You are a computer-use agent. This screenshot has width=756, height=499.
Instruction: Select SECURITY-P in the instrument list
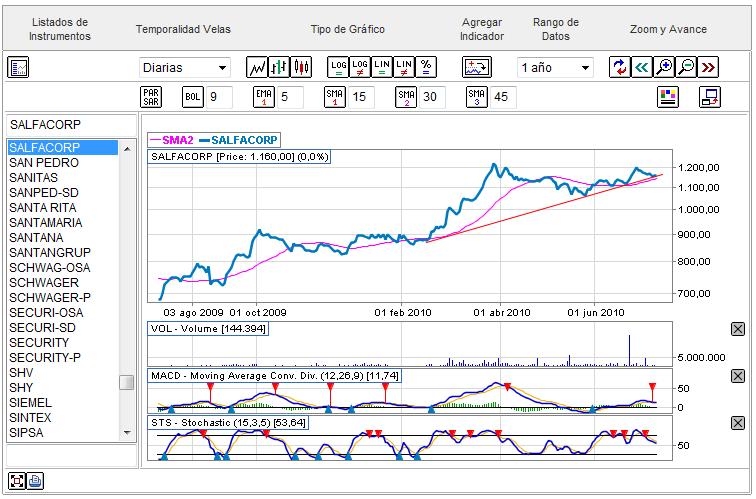(x=63, y=357)
